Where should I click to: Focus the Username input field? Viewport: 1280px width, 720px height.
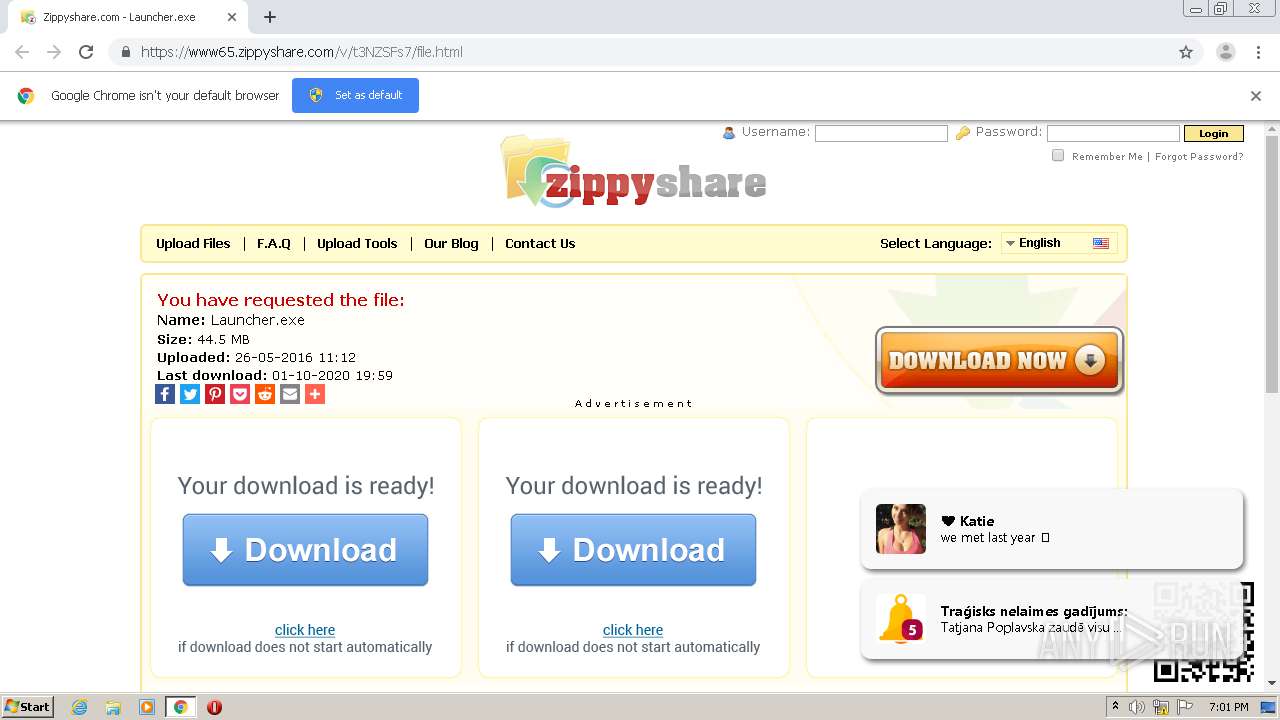click(x=881, y=133)
